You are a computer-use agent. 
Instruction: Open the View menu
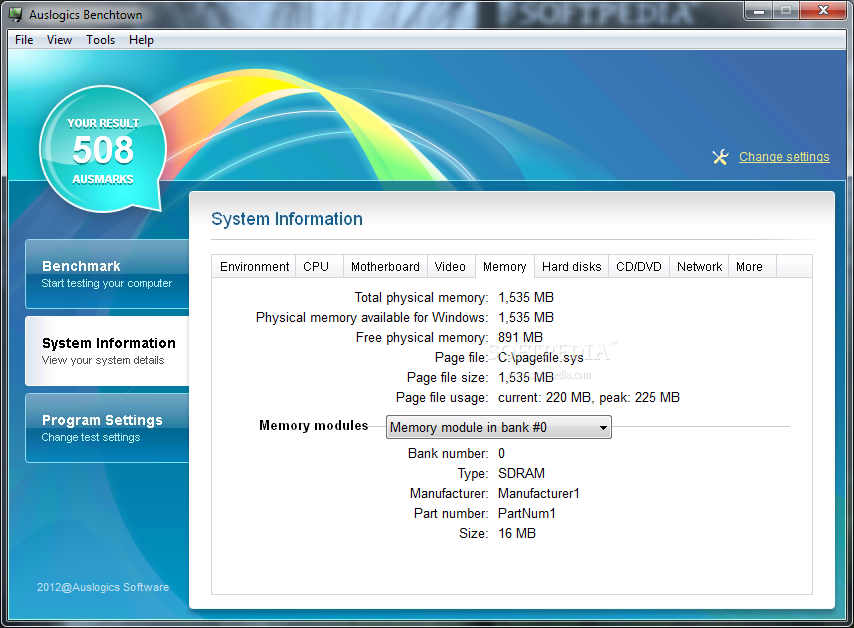click(x=59, y=40)
